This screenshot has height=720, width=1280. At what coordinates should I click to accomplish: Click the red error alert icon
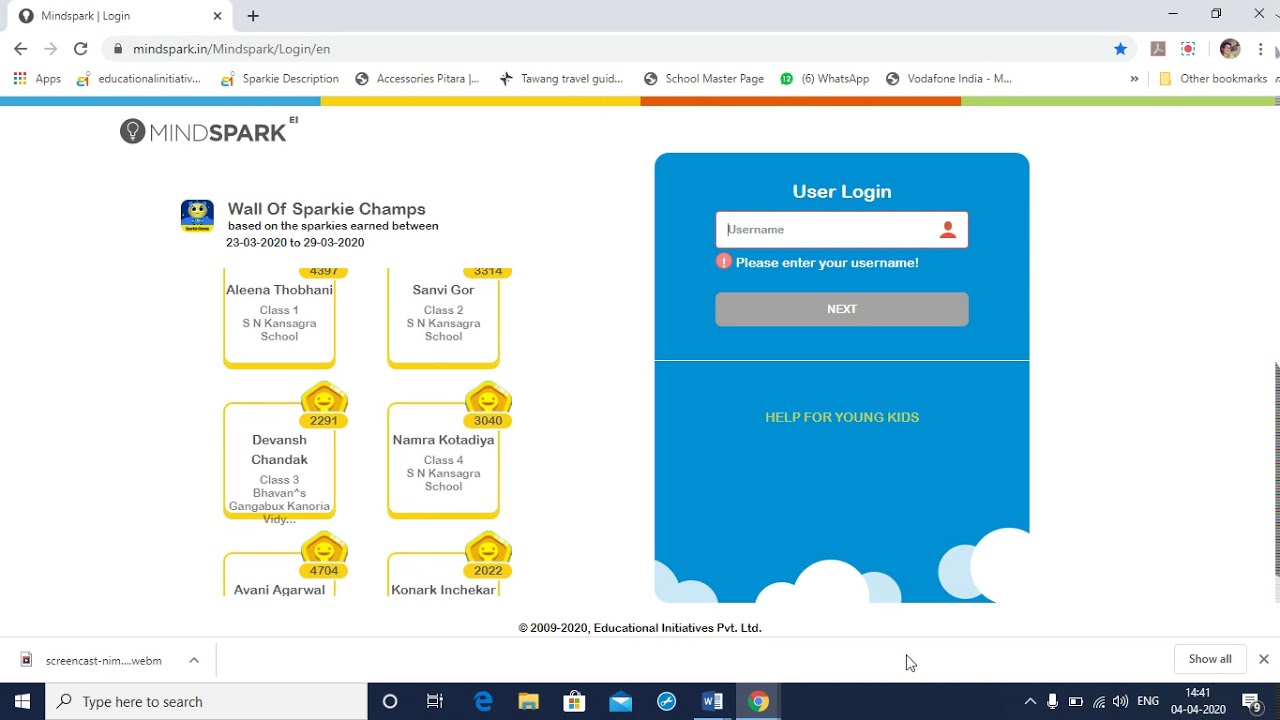pos(724,262)
